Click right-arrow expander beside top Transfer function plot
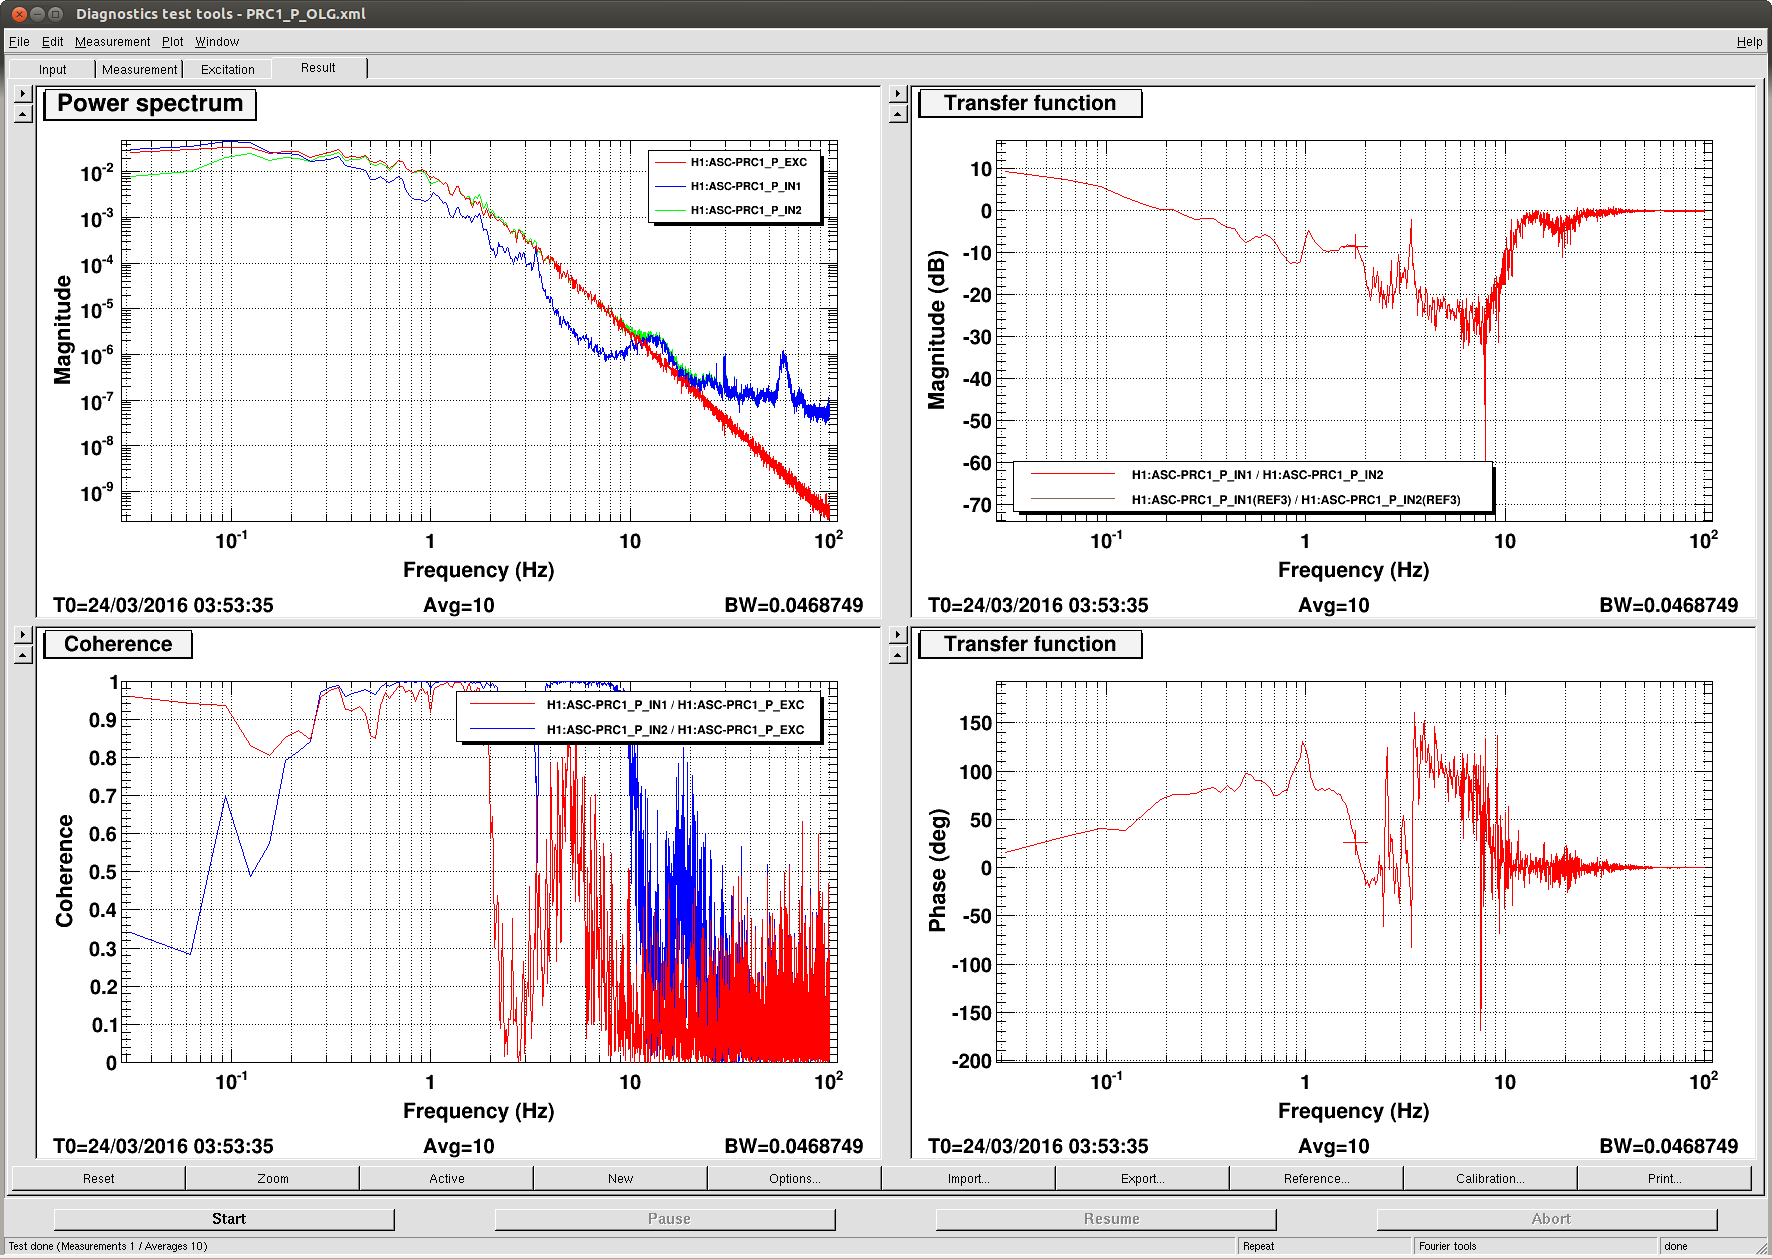The width and height of the screenshot is (1772, 1259). tap(898, 94)
